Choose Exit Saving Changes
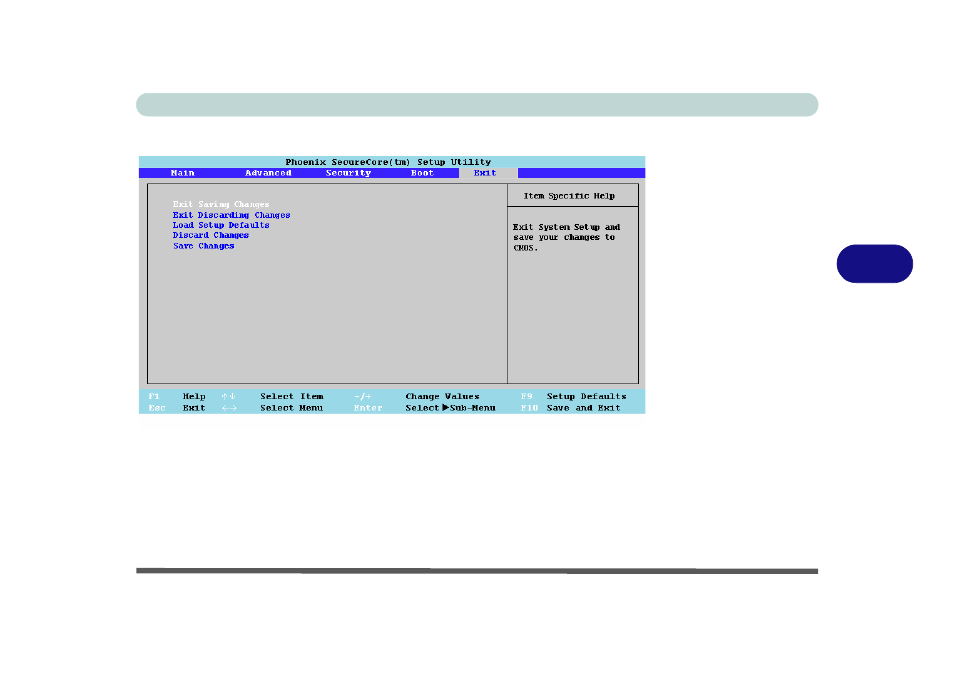The width and height of the screenshot is (954, 673). click(221, 204)
